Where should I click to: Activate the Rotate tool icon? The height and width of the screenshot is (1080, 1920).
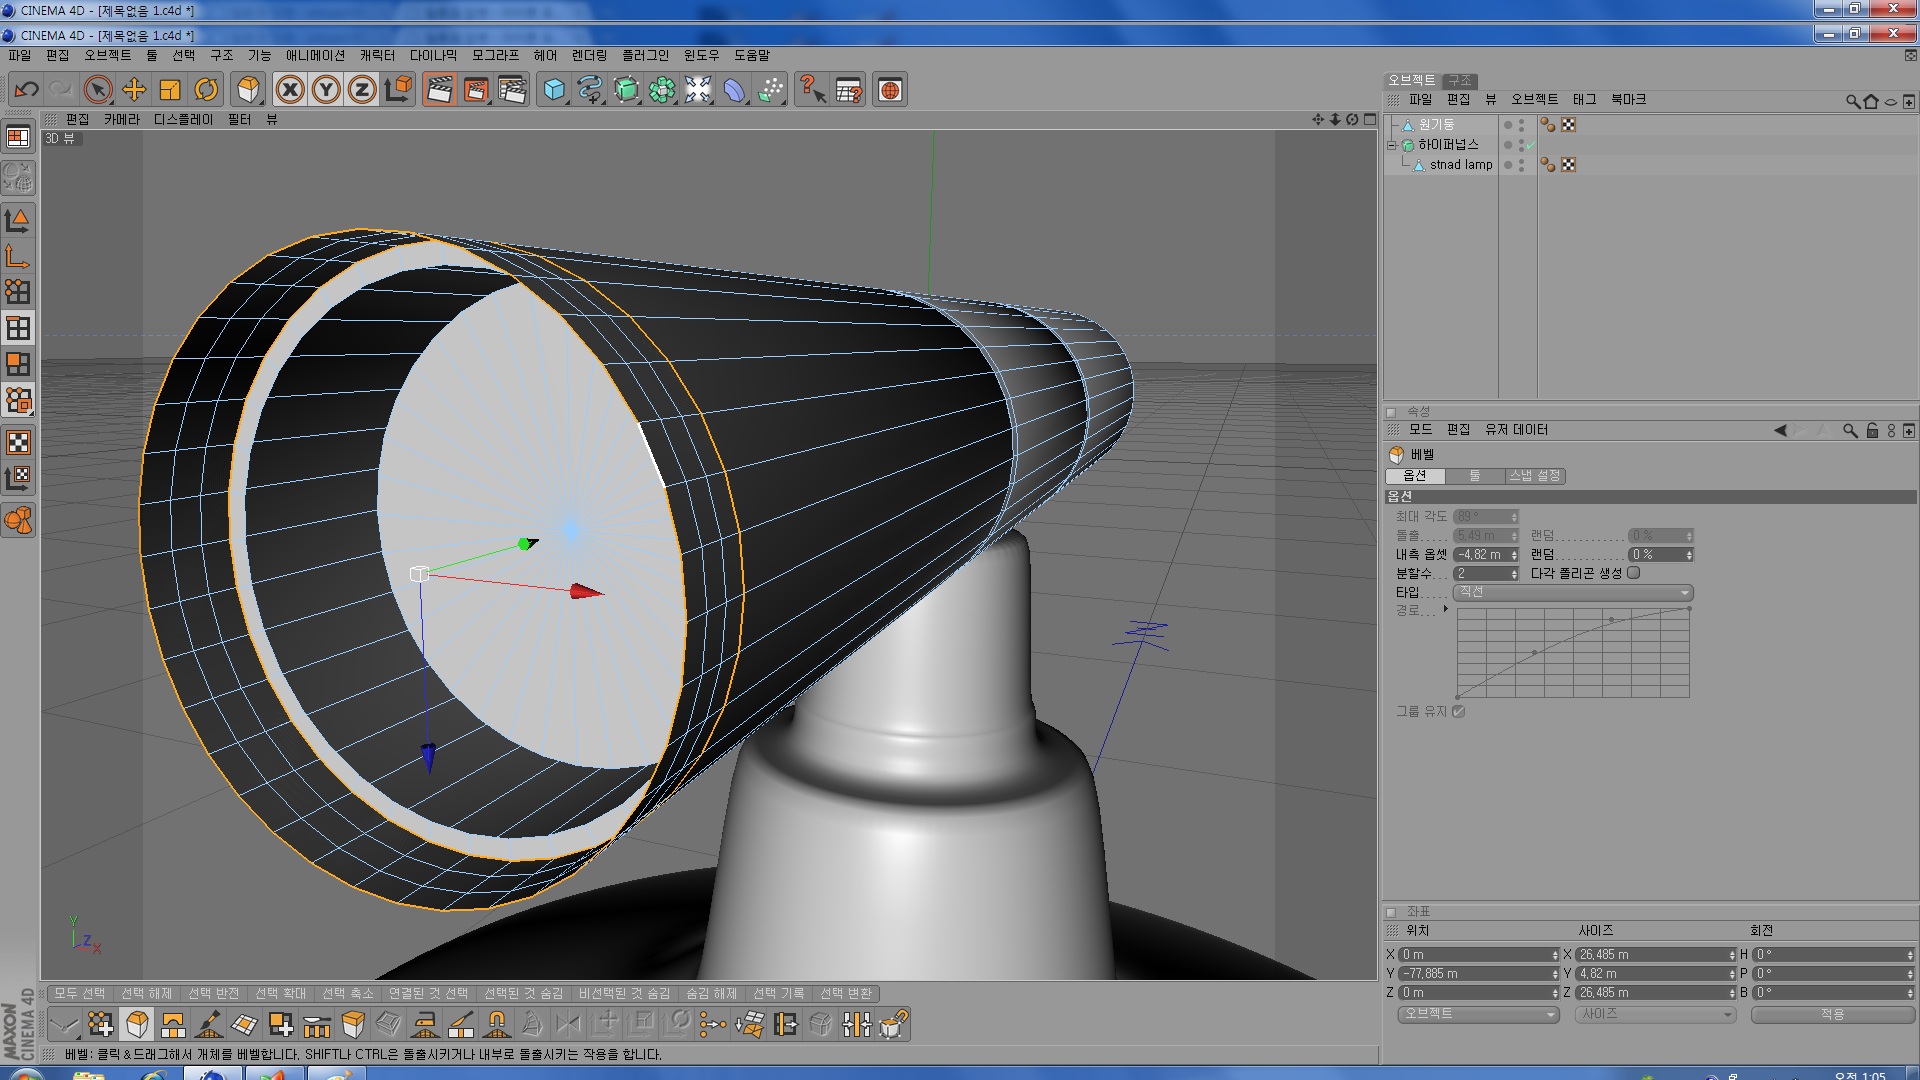pos(206,90)
